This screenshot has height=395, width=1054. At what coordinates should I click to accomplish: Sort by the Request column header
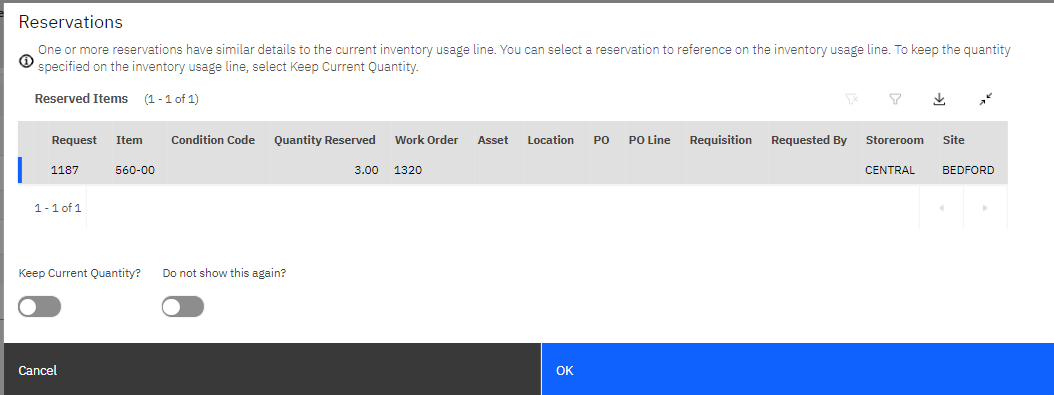(74, 140)
